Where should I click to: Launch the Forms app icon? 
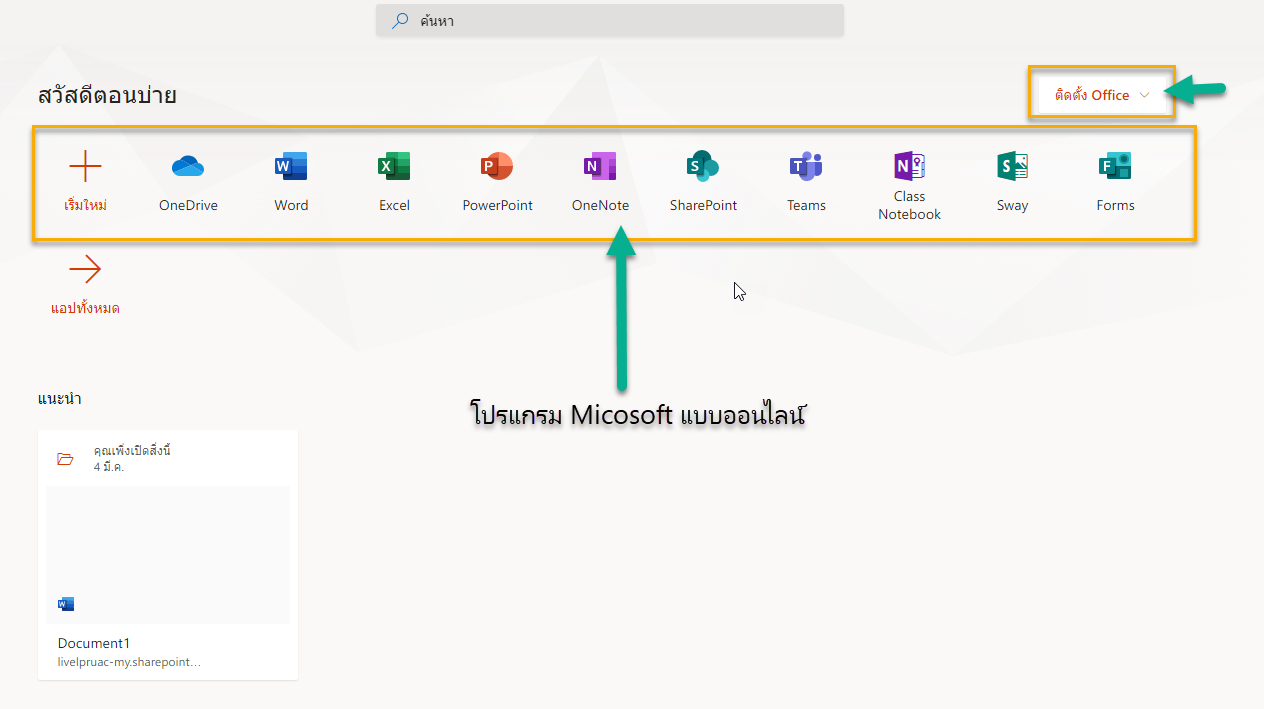[1115, 166]
